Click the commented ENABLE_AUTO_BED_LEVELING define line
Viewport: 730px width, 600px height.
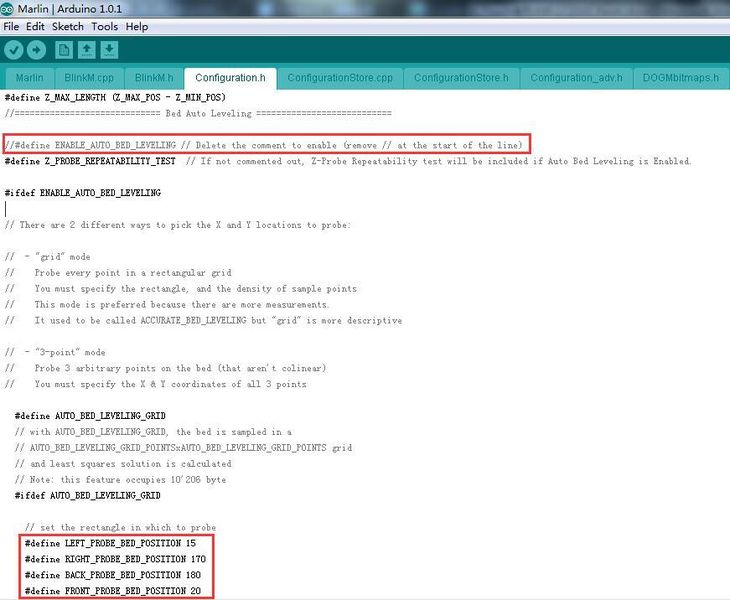pos(264,145)
